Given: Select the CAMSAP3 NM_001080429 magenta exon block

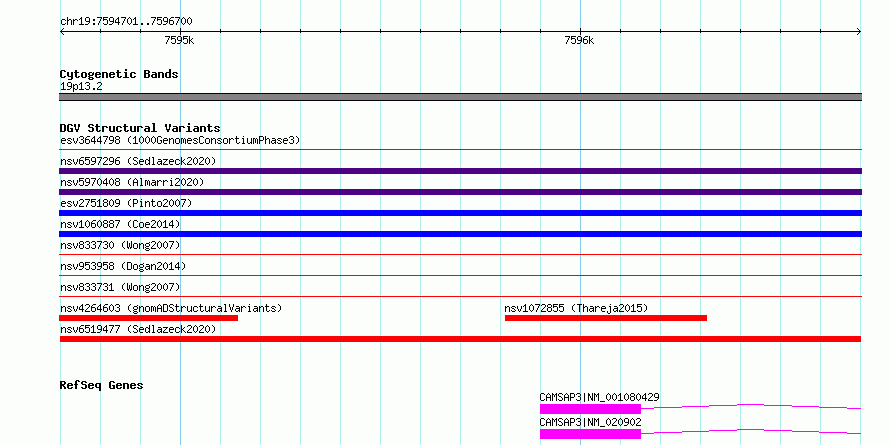Looking at the screenshot, I should click(x=590, y=409).
